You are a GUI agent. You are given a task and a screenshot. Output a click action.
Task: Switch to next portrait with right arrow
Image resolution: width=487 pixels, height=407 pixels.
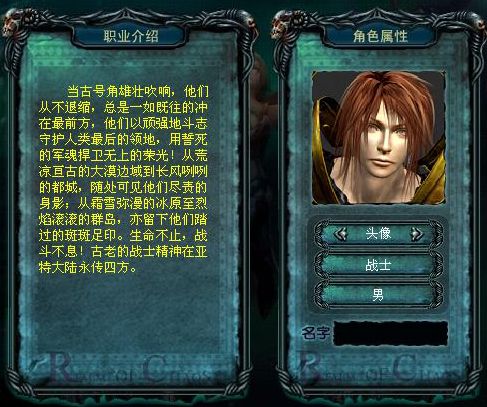(417, 234)
